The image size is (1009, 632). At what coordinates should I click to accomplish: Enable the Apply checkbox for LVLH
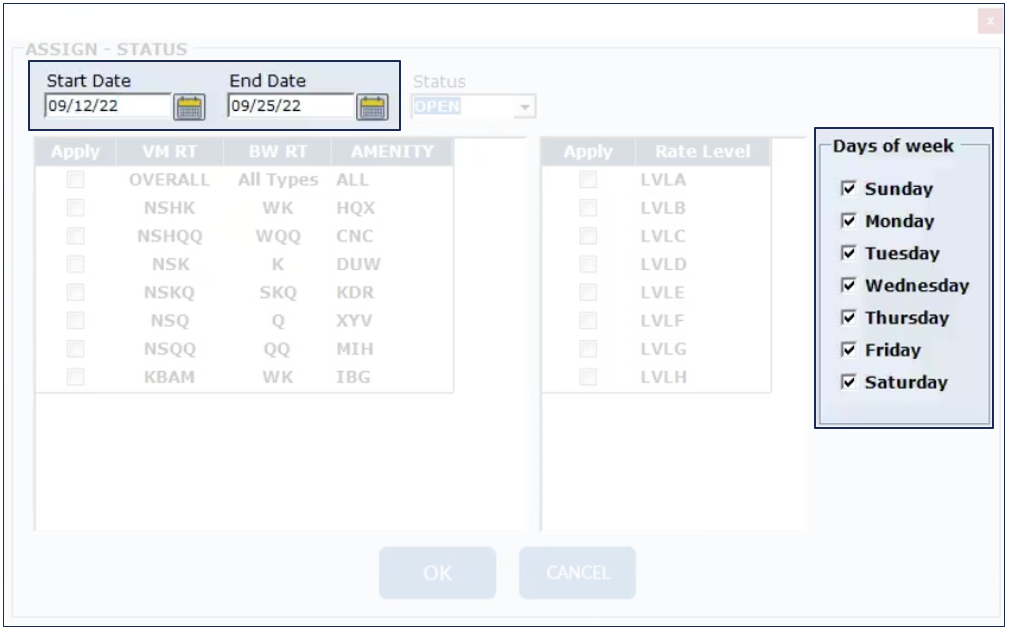click(588, 377)
